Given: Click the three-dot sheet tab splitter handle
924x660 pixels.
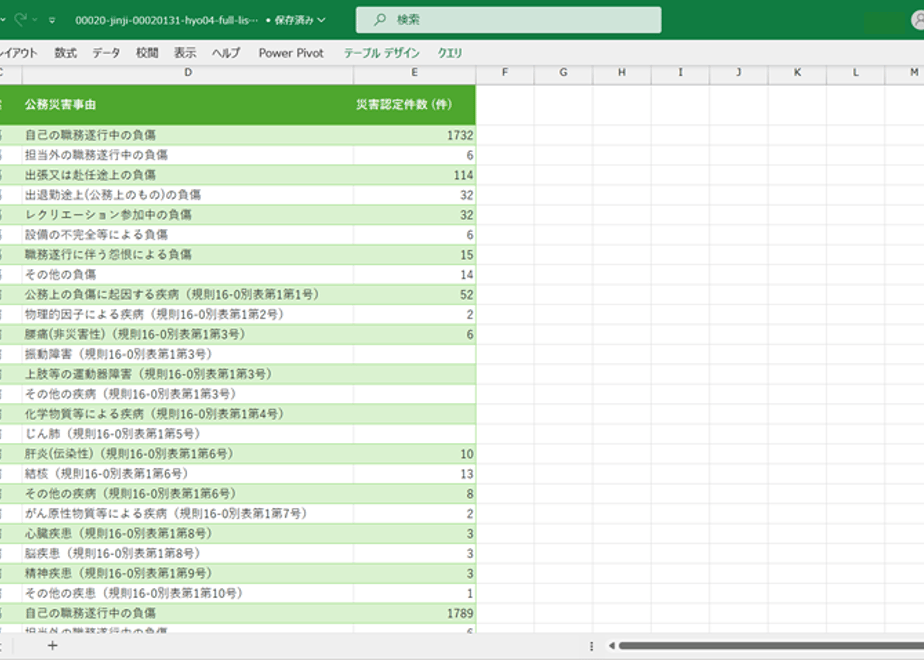Looking at the screenshot, I should tap(591, 646).
